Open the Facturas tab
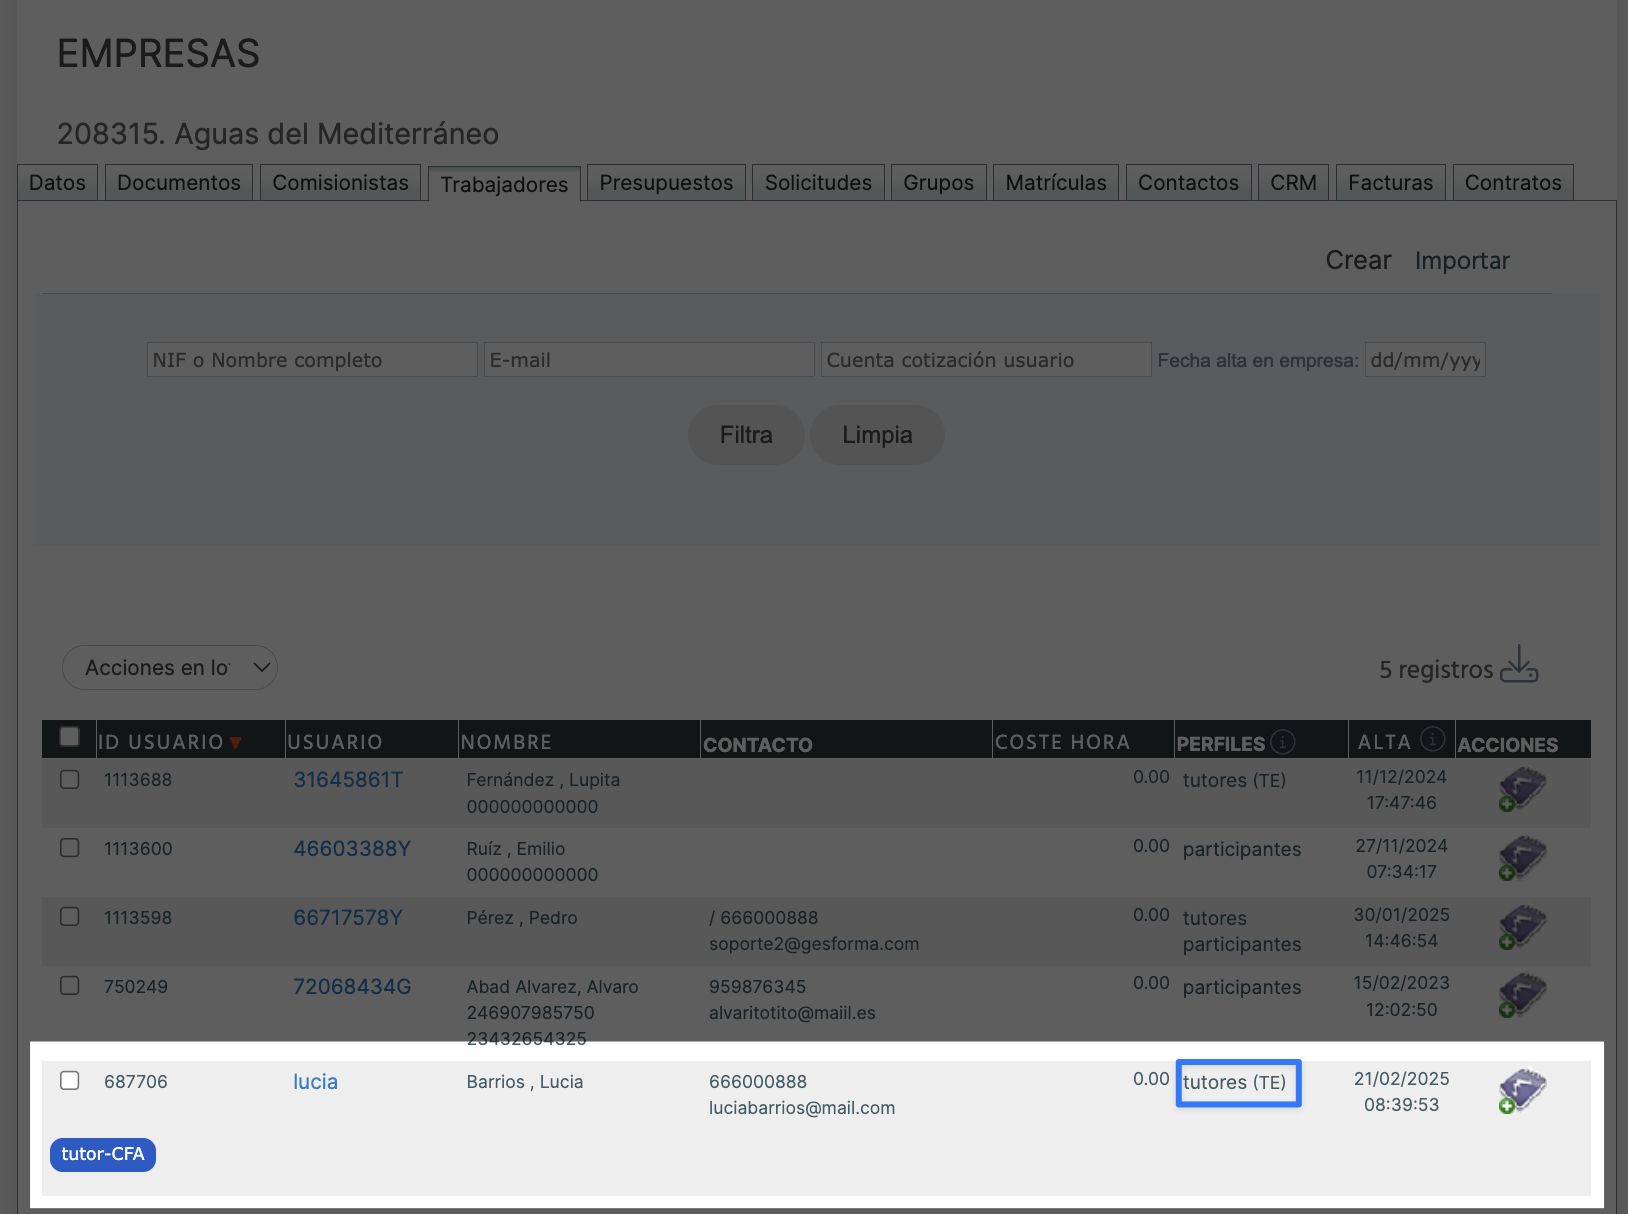The image size is (1628, 1214). point(1390,183)
